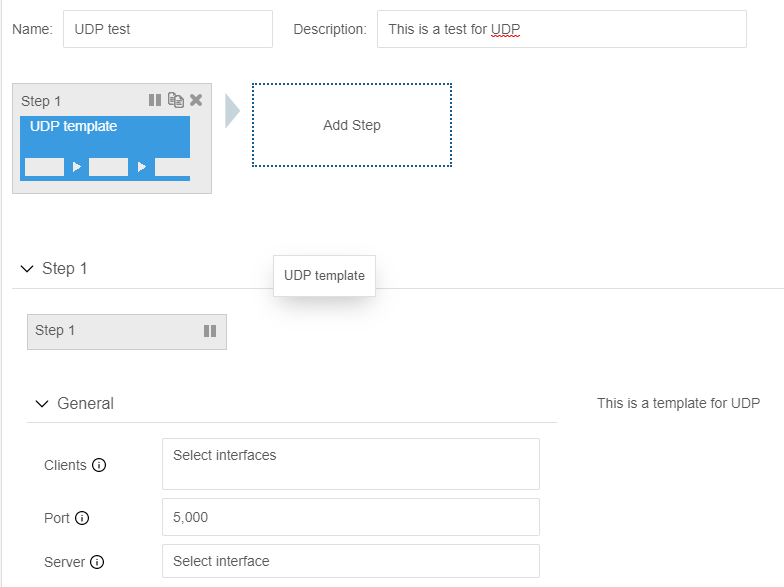This screenshot has width=784, height=587.
Task: Pause Step 1 in the step card
Action: (155, 100)
